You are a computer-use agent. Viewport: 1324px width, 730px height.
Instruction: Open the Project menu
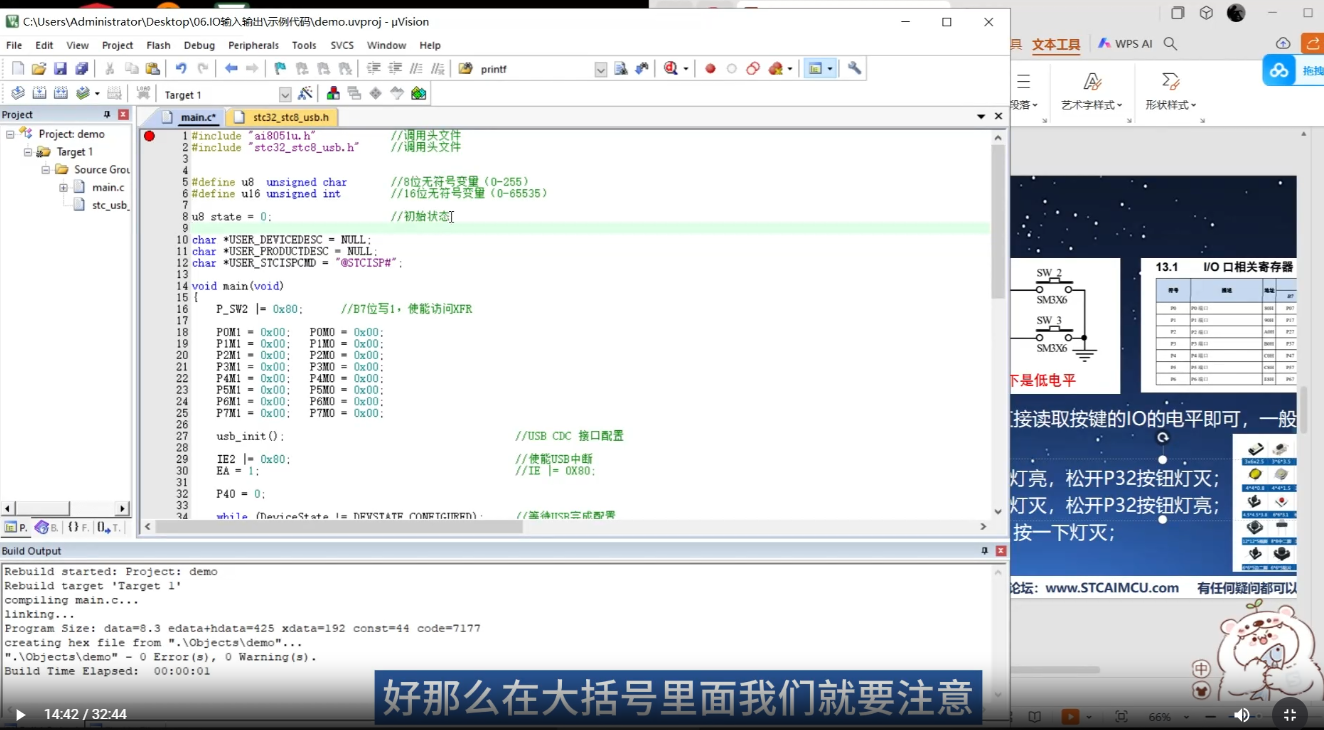117,45
